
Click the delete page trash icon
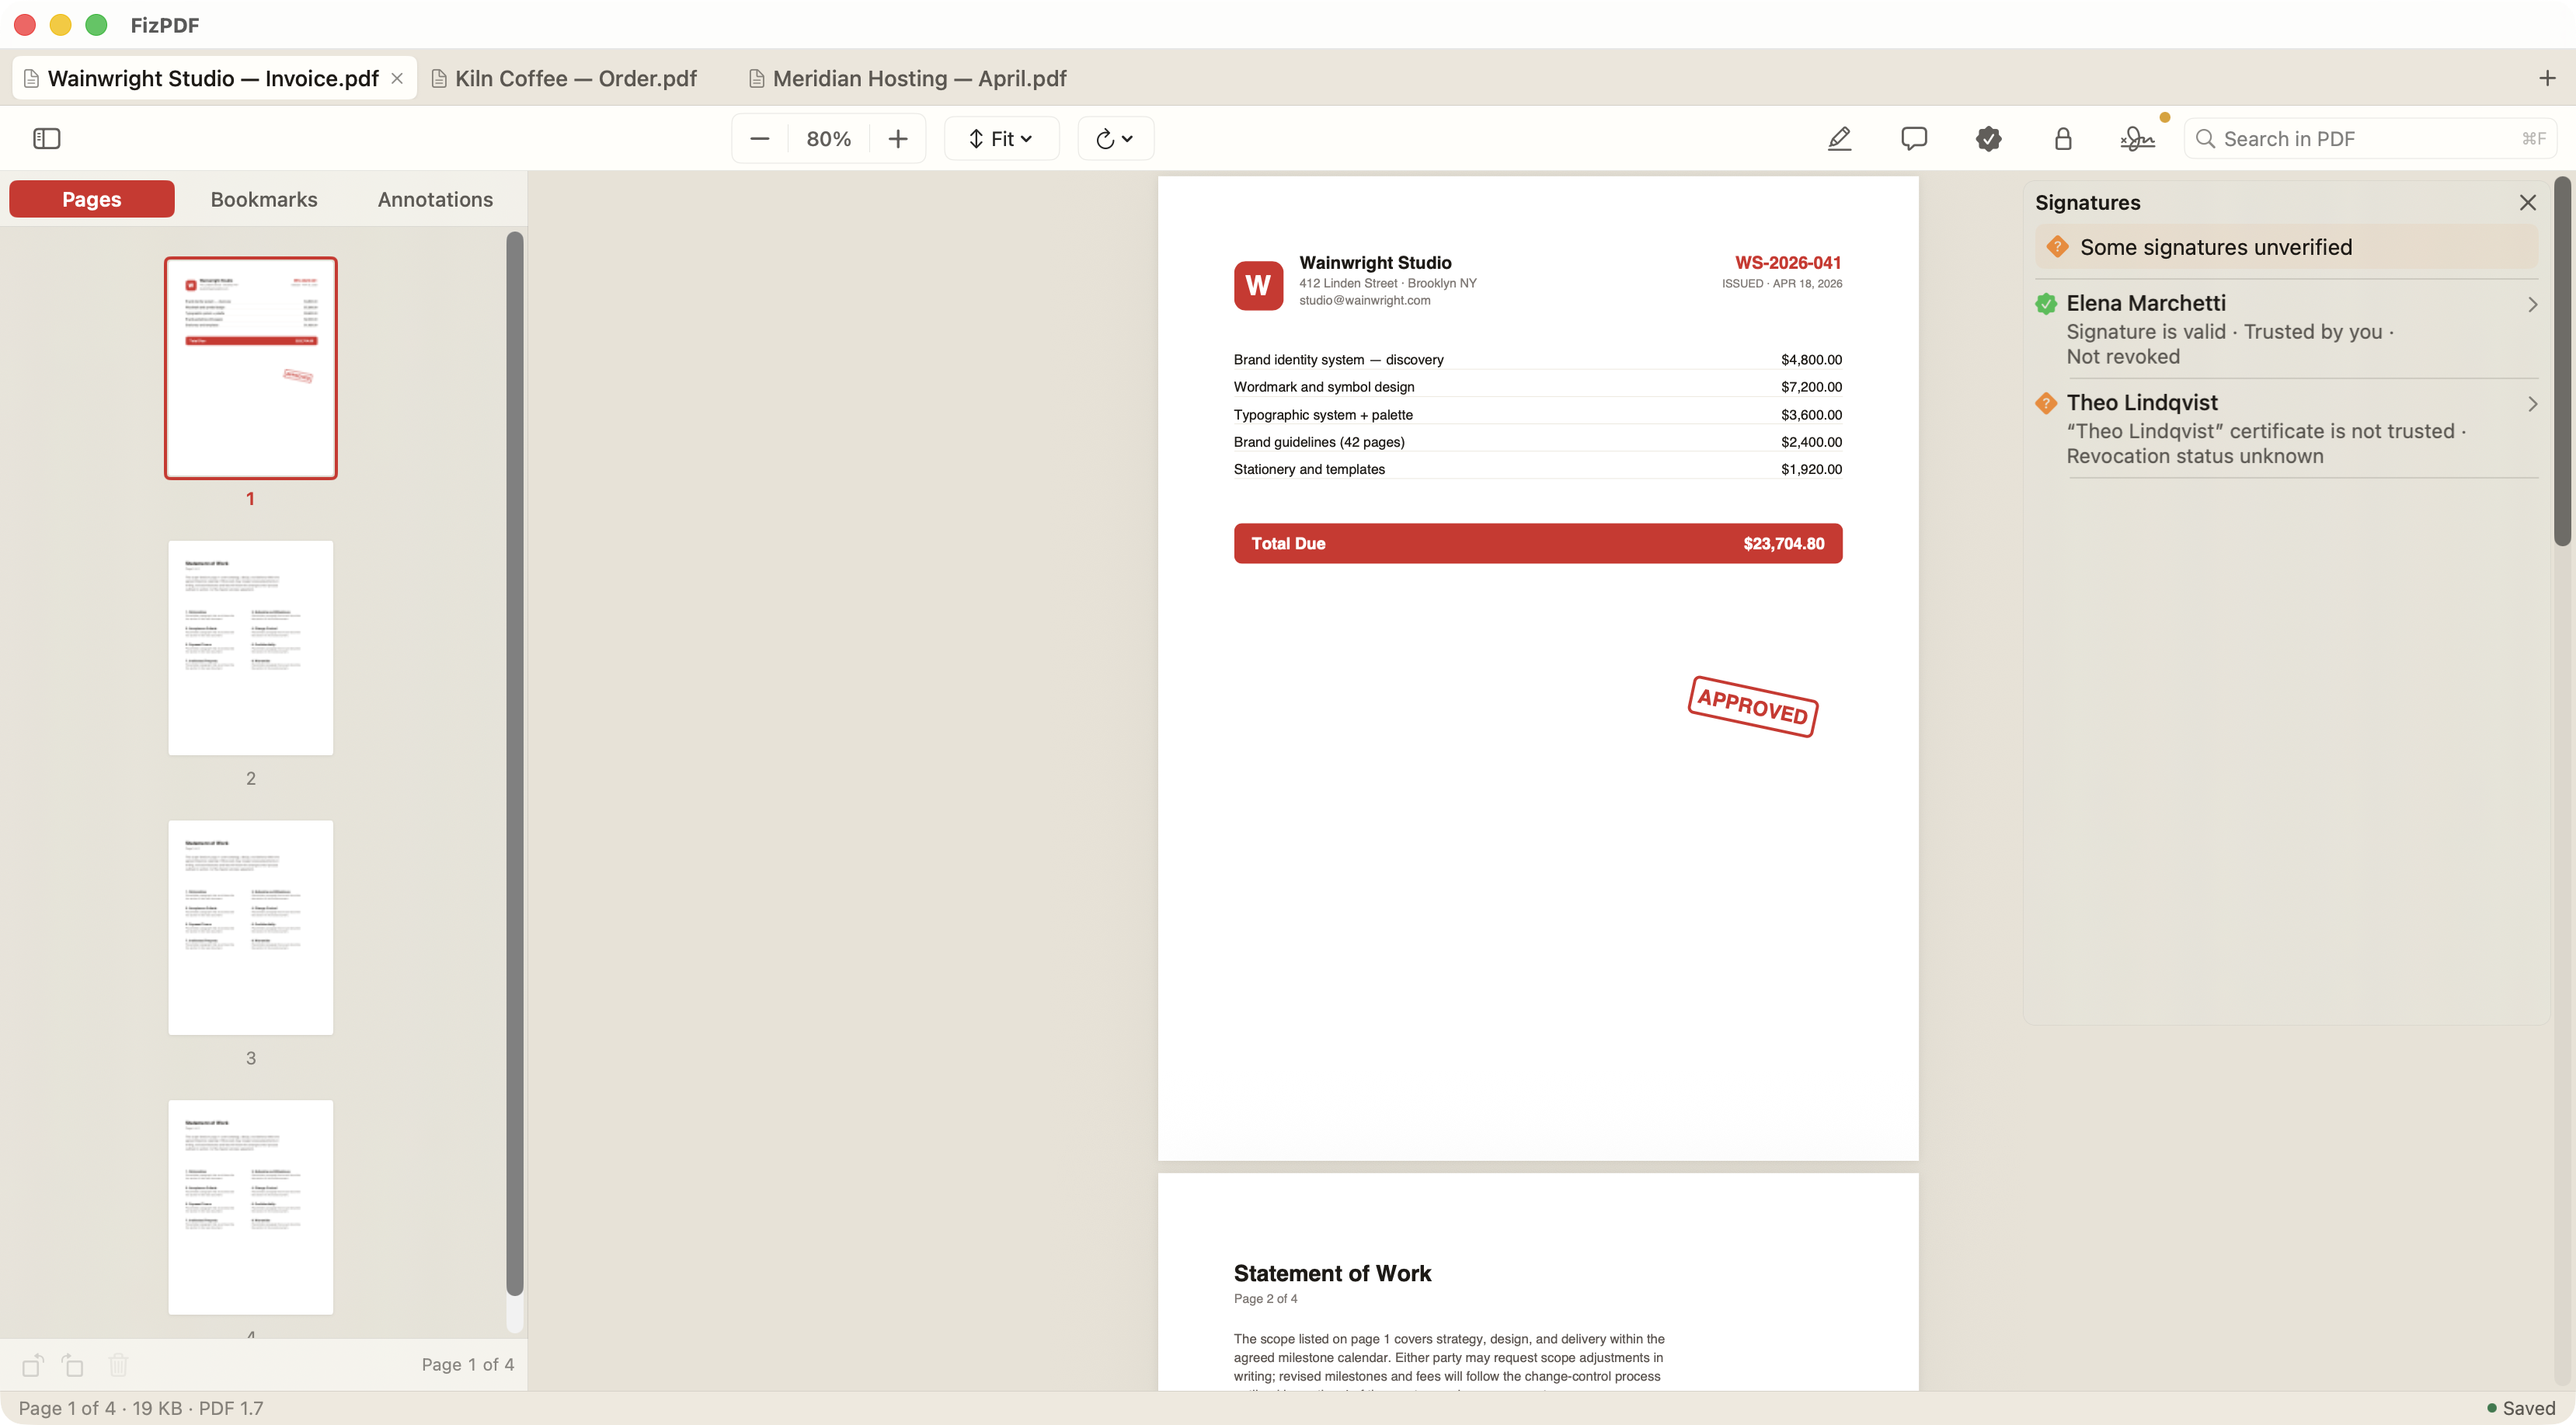(x=118, y=1364)
